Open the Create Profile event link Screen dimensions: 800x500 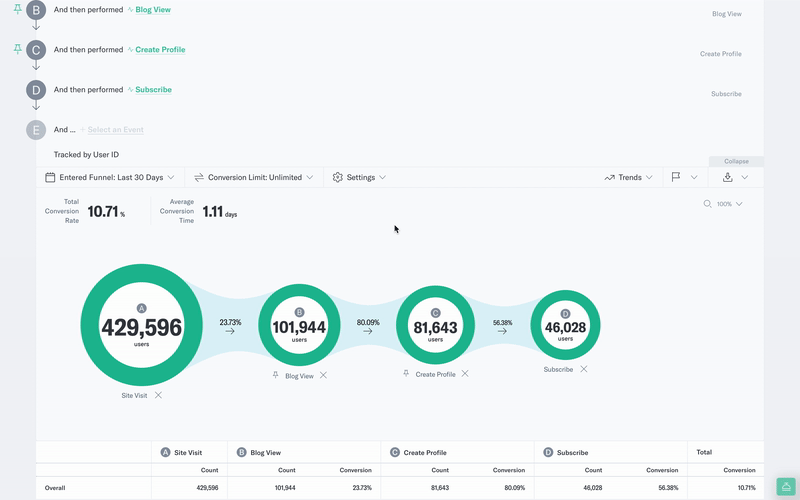coord(160,49)
